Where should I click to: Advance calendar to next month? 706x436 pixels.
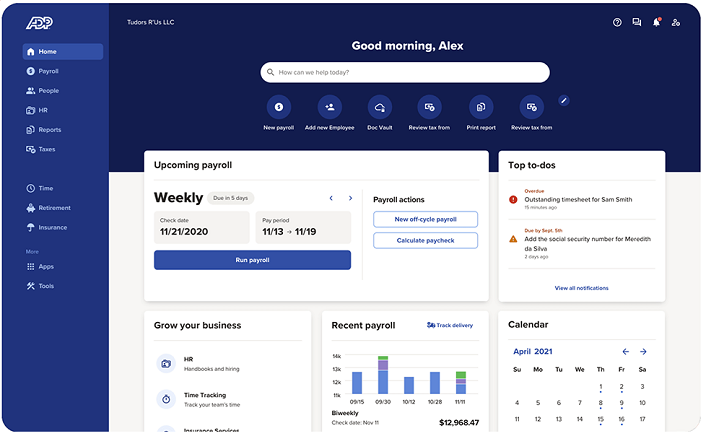tap(643, 352)
